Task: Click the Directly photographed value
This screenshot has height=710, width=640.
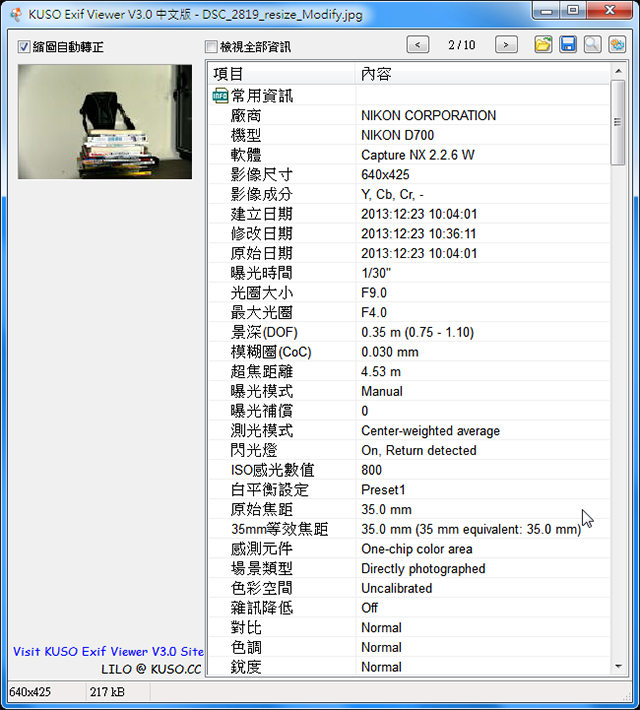Action: [x=423, y=568]
